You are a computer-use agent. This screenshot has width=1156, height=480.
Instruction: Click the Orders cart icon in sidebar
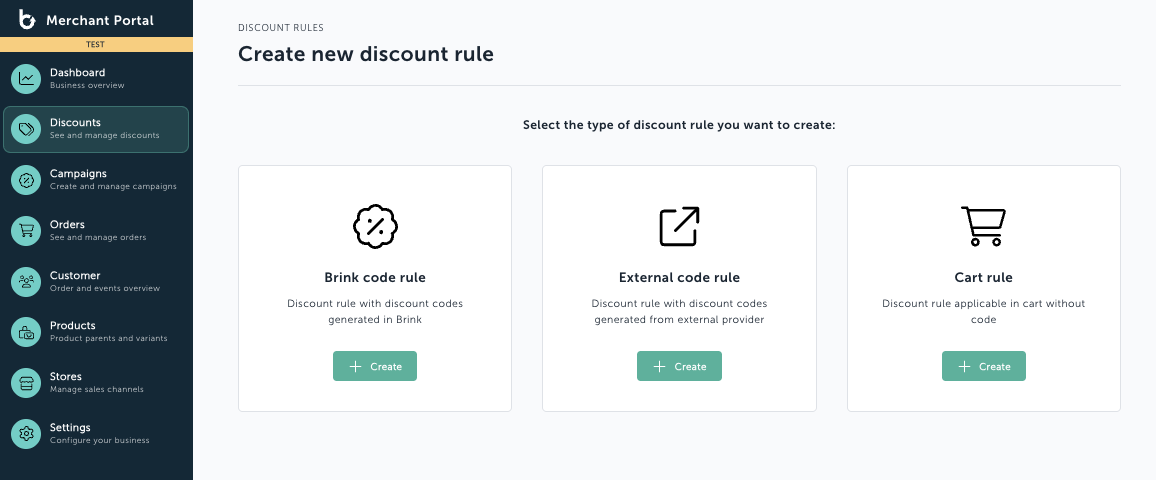click(27, 231)
